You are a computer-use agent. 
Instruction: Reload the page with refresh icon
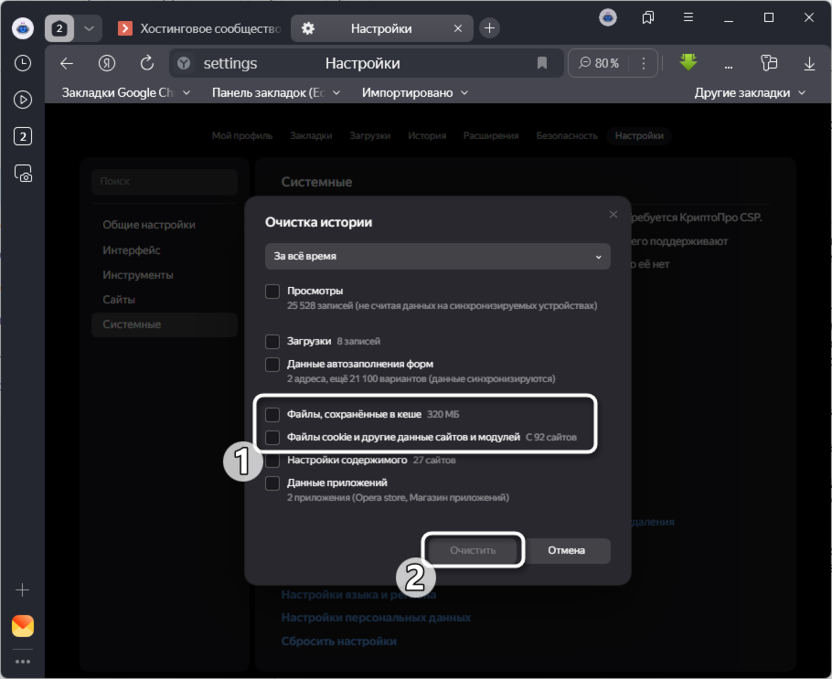pos(147,63)
